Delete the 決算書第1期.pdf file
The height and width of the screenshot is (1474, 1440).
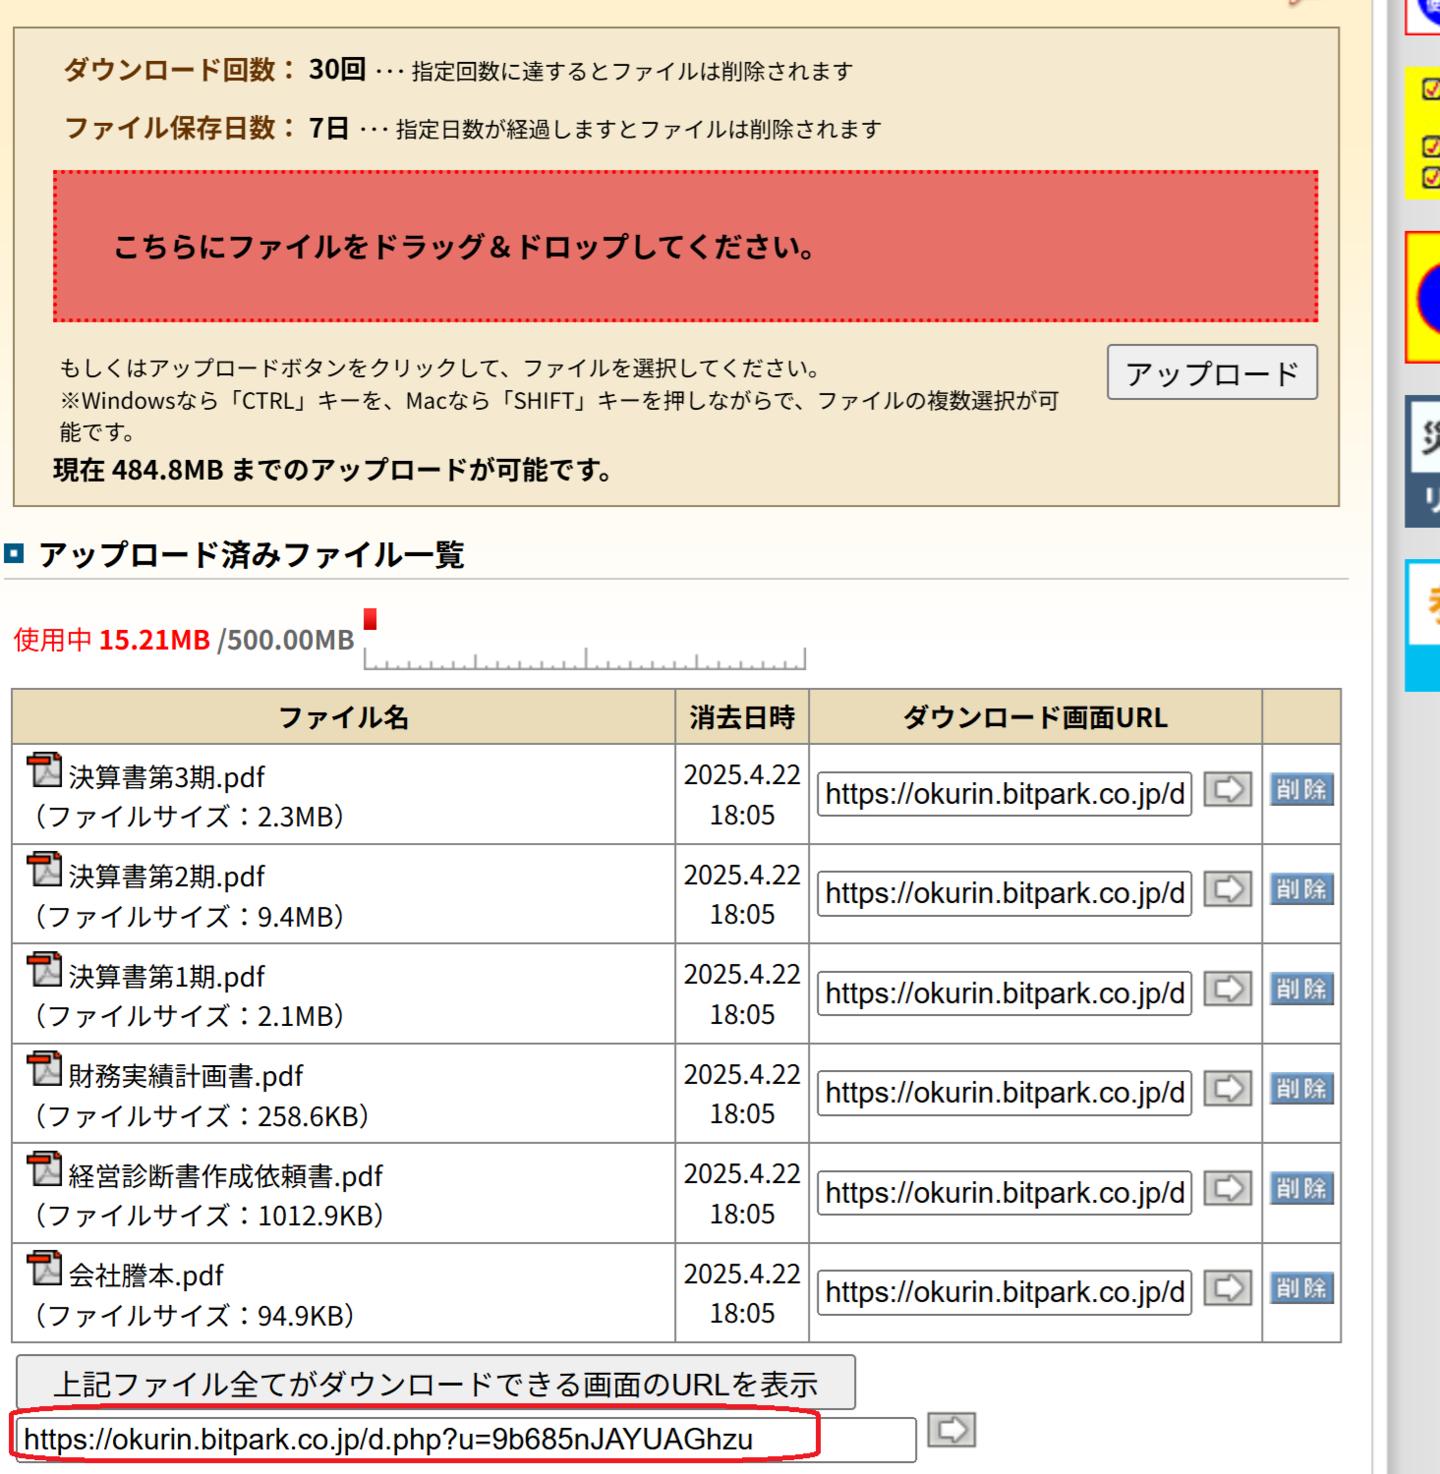[1301, 989]
